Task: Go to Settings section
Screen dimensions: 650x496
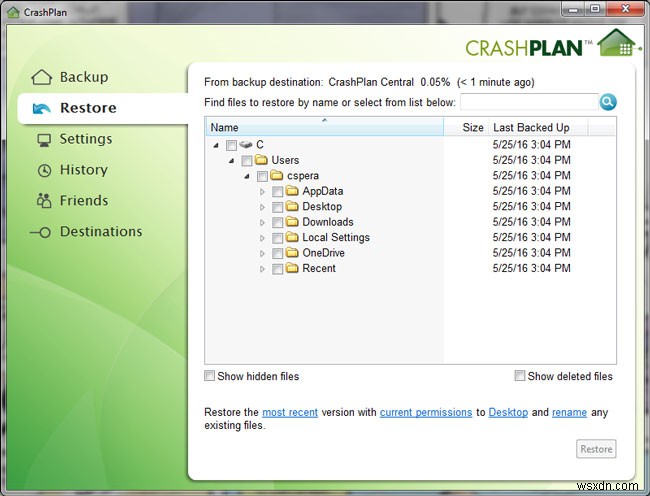Action: 86,139
